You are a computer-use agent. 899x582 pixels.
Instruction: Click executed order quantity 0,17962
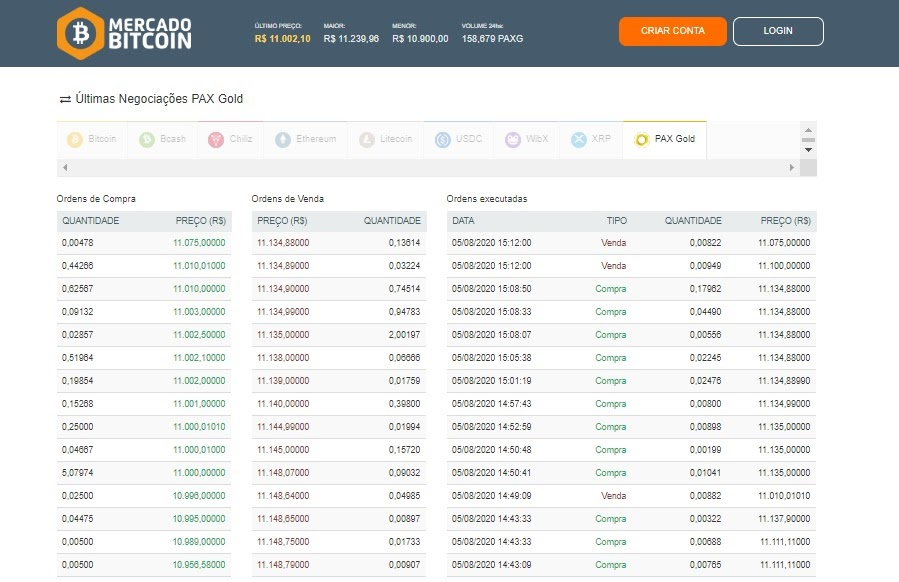point(705,289)
